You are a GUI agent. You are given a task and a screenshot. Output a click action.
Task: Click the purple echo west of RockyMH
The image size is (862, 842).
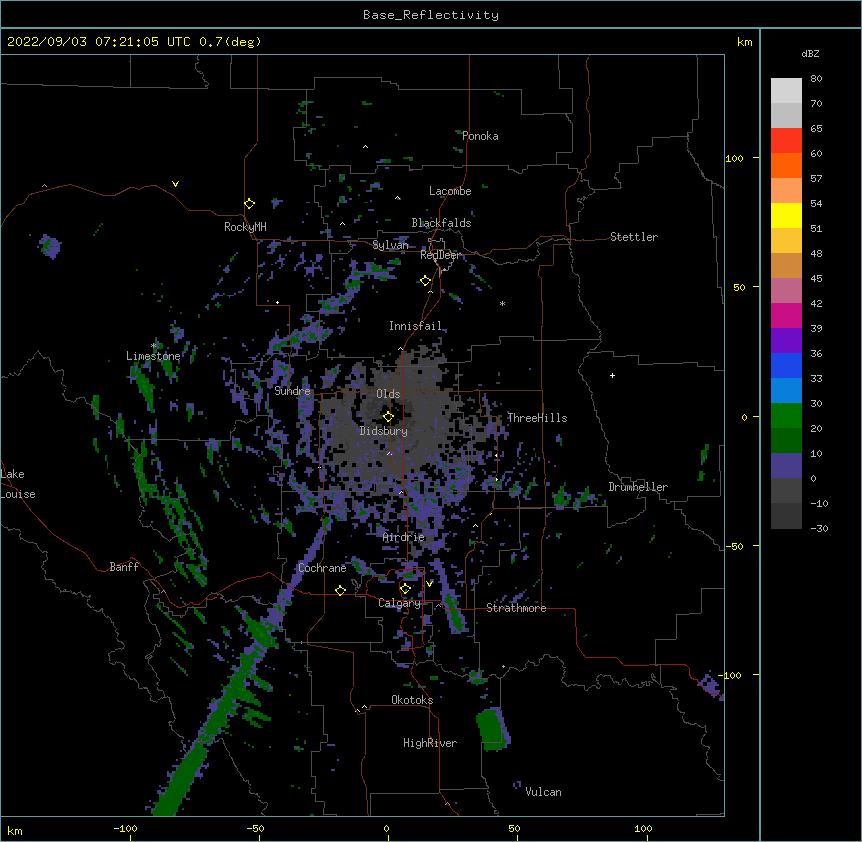click(x=49, y=246)
